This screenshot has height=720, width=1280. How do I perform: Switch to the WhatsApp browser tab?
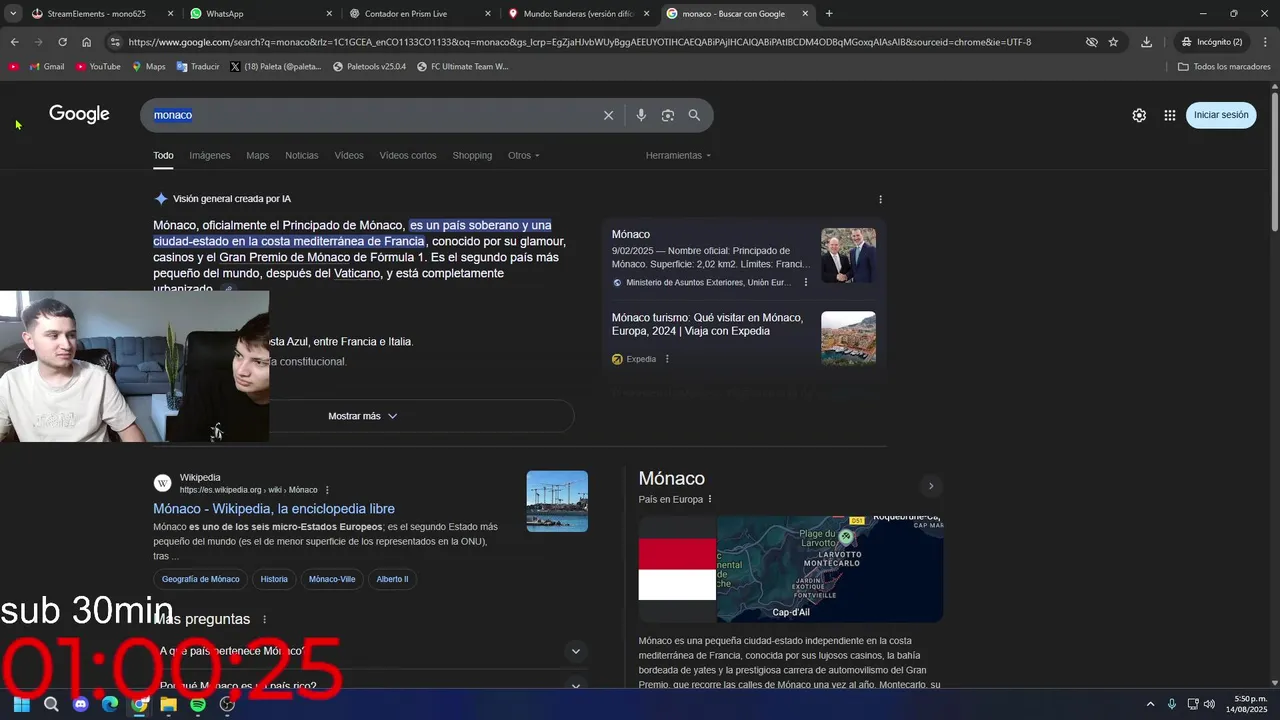coord(260,14)
